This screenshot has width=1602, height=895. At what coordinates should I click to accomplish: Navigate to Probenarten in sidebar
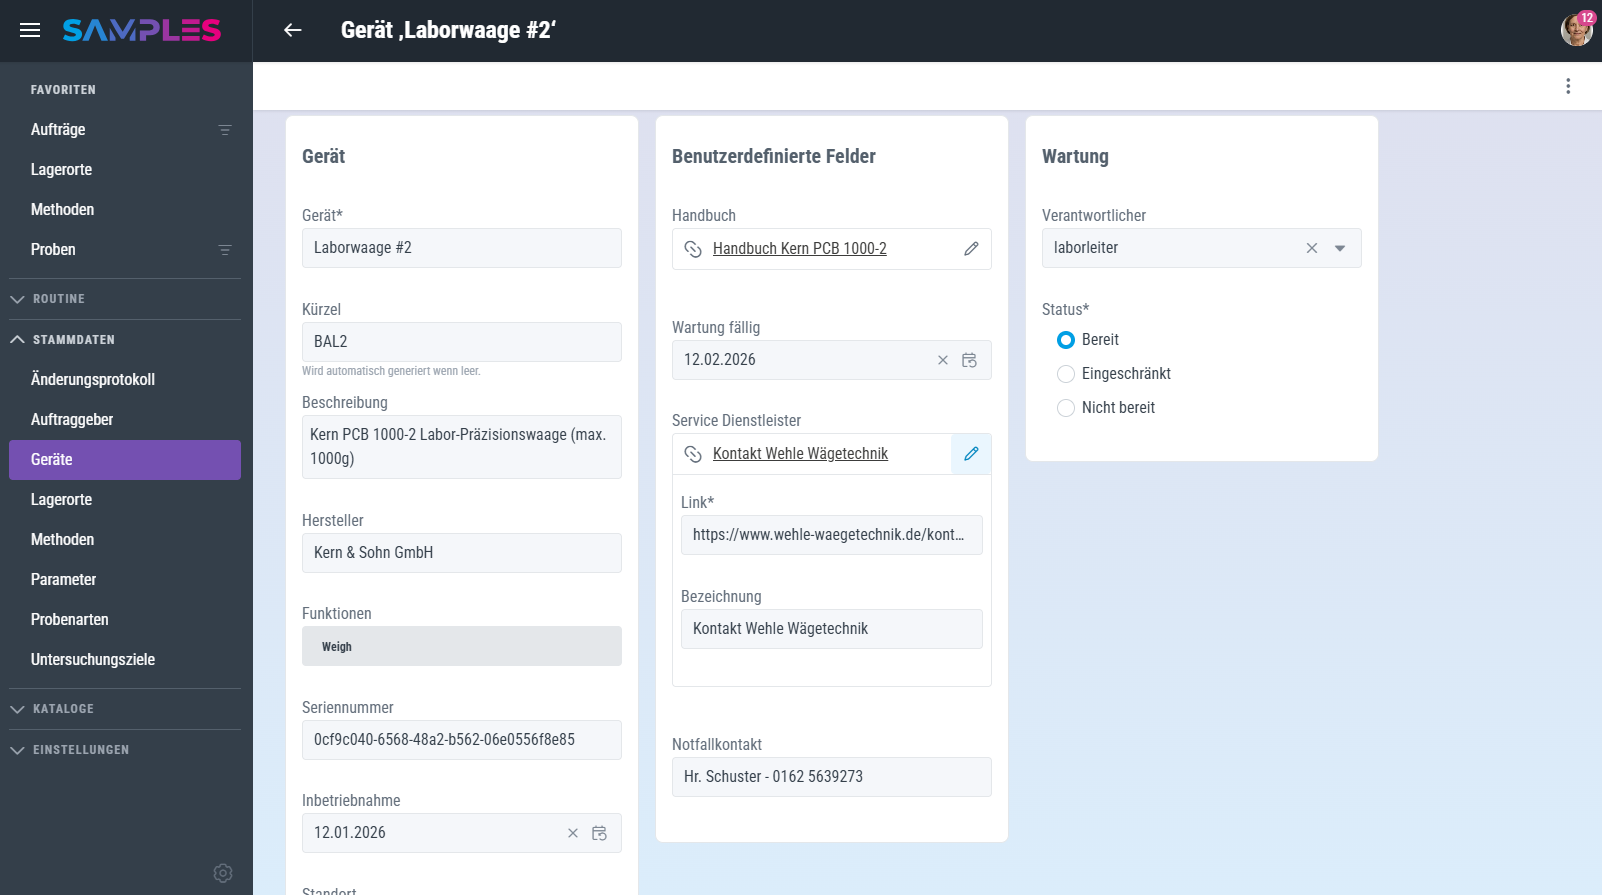[x=70, y=620]
